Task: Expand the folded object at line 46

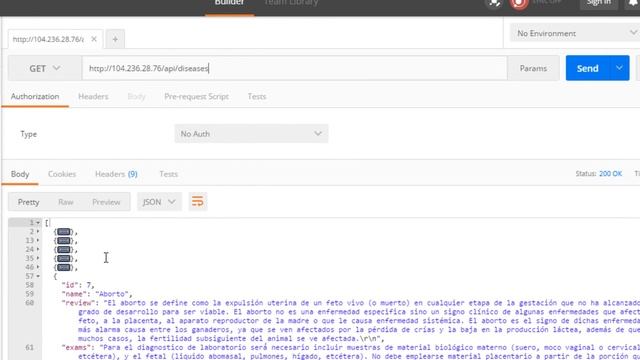Action: (38, 267)
